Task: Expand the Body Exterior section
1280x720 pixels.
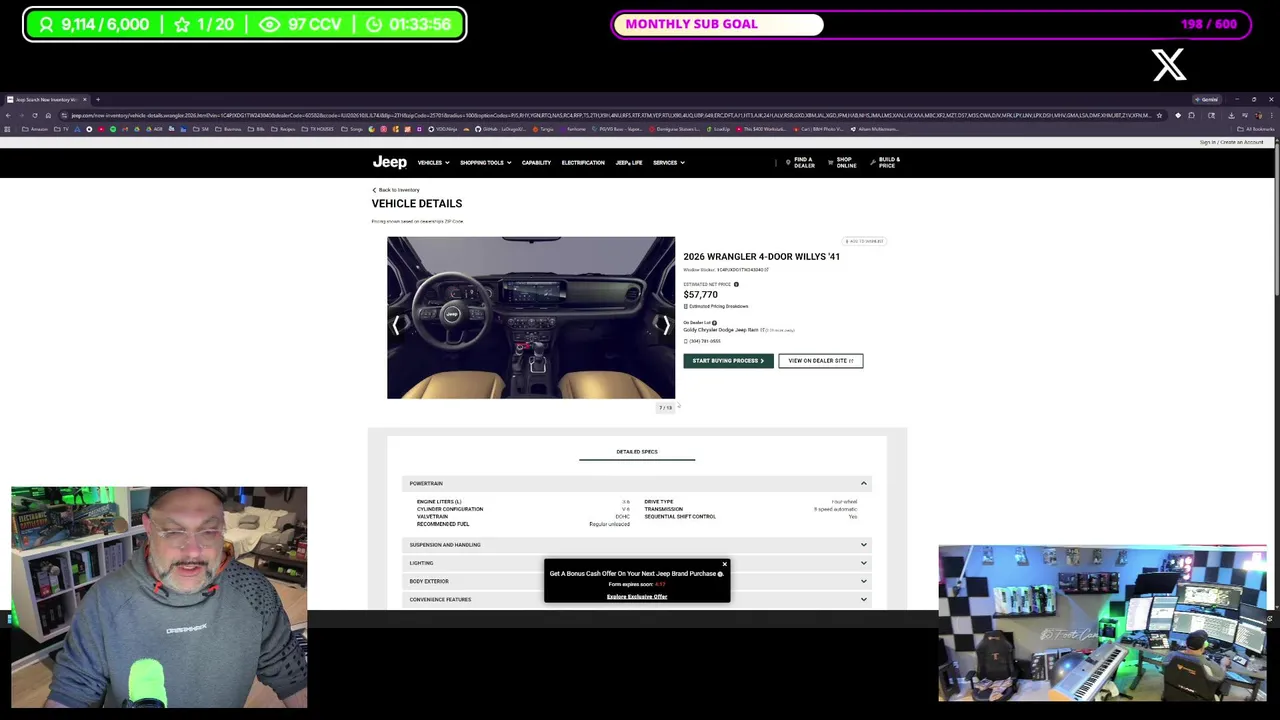Action: [637, 581]
